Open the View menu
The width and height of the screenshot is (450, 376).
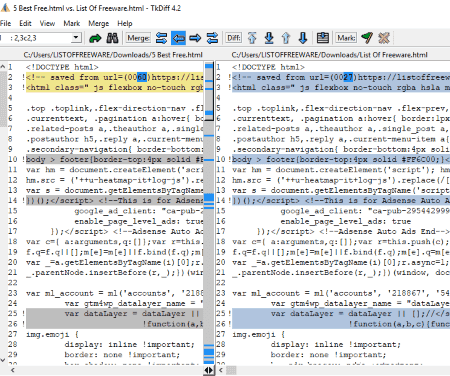pos(47,23)
